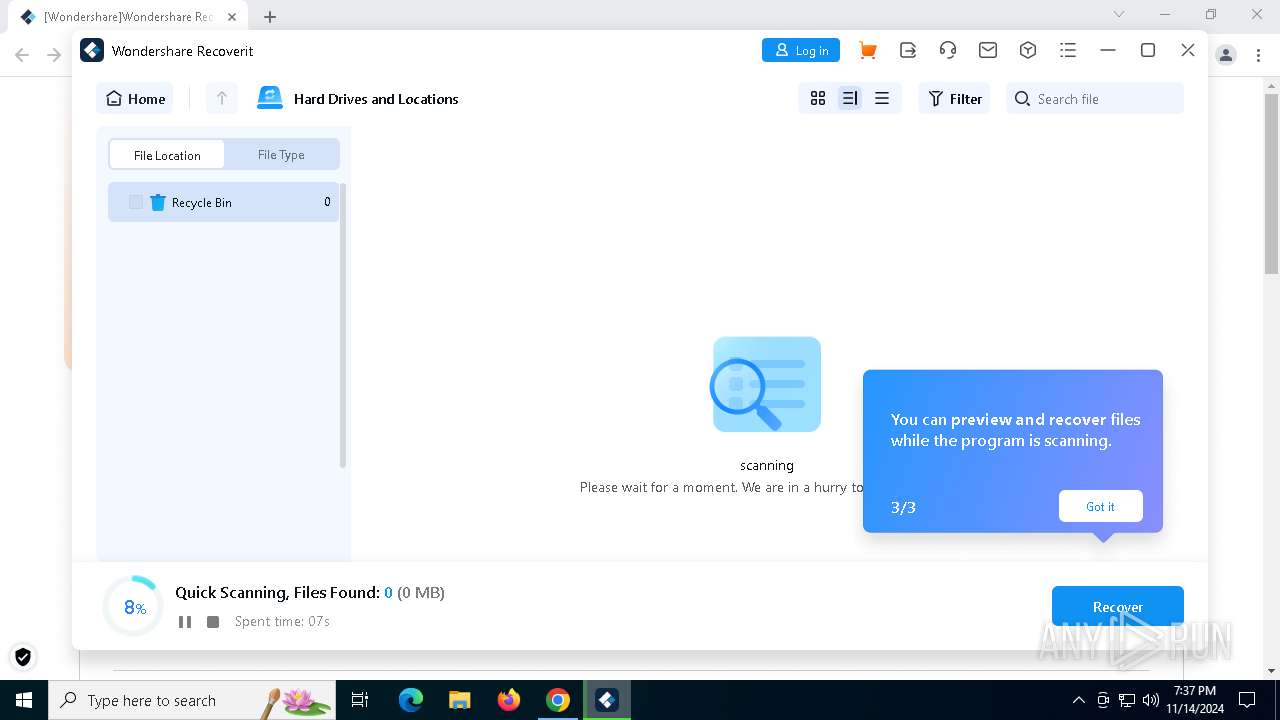Click the browser page vertical scrollbar
The image size is (1280, 720).
point(1271,183)
